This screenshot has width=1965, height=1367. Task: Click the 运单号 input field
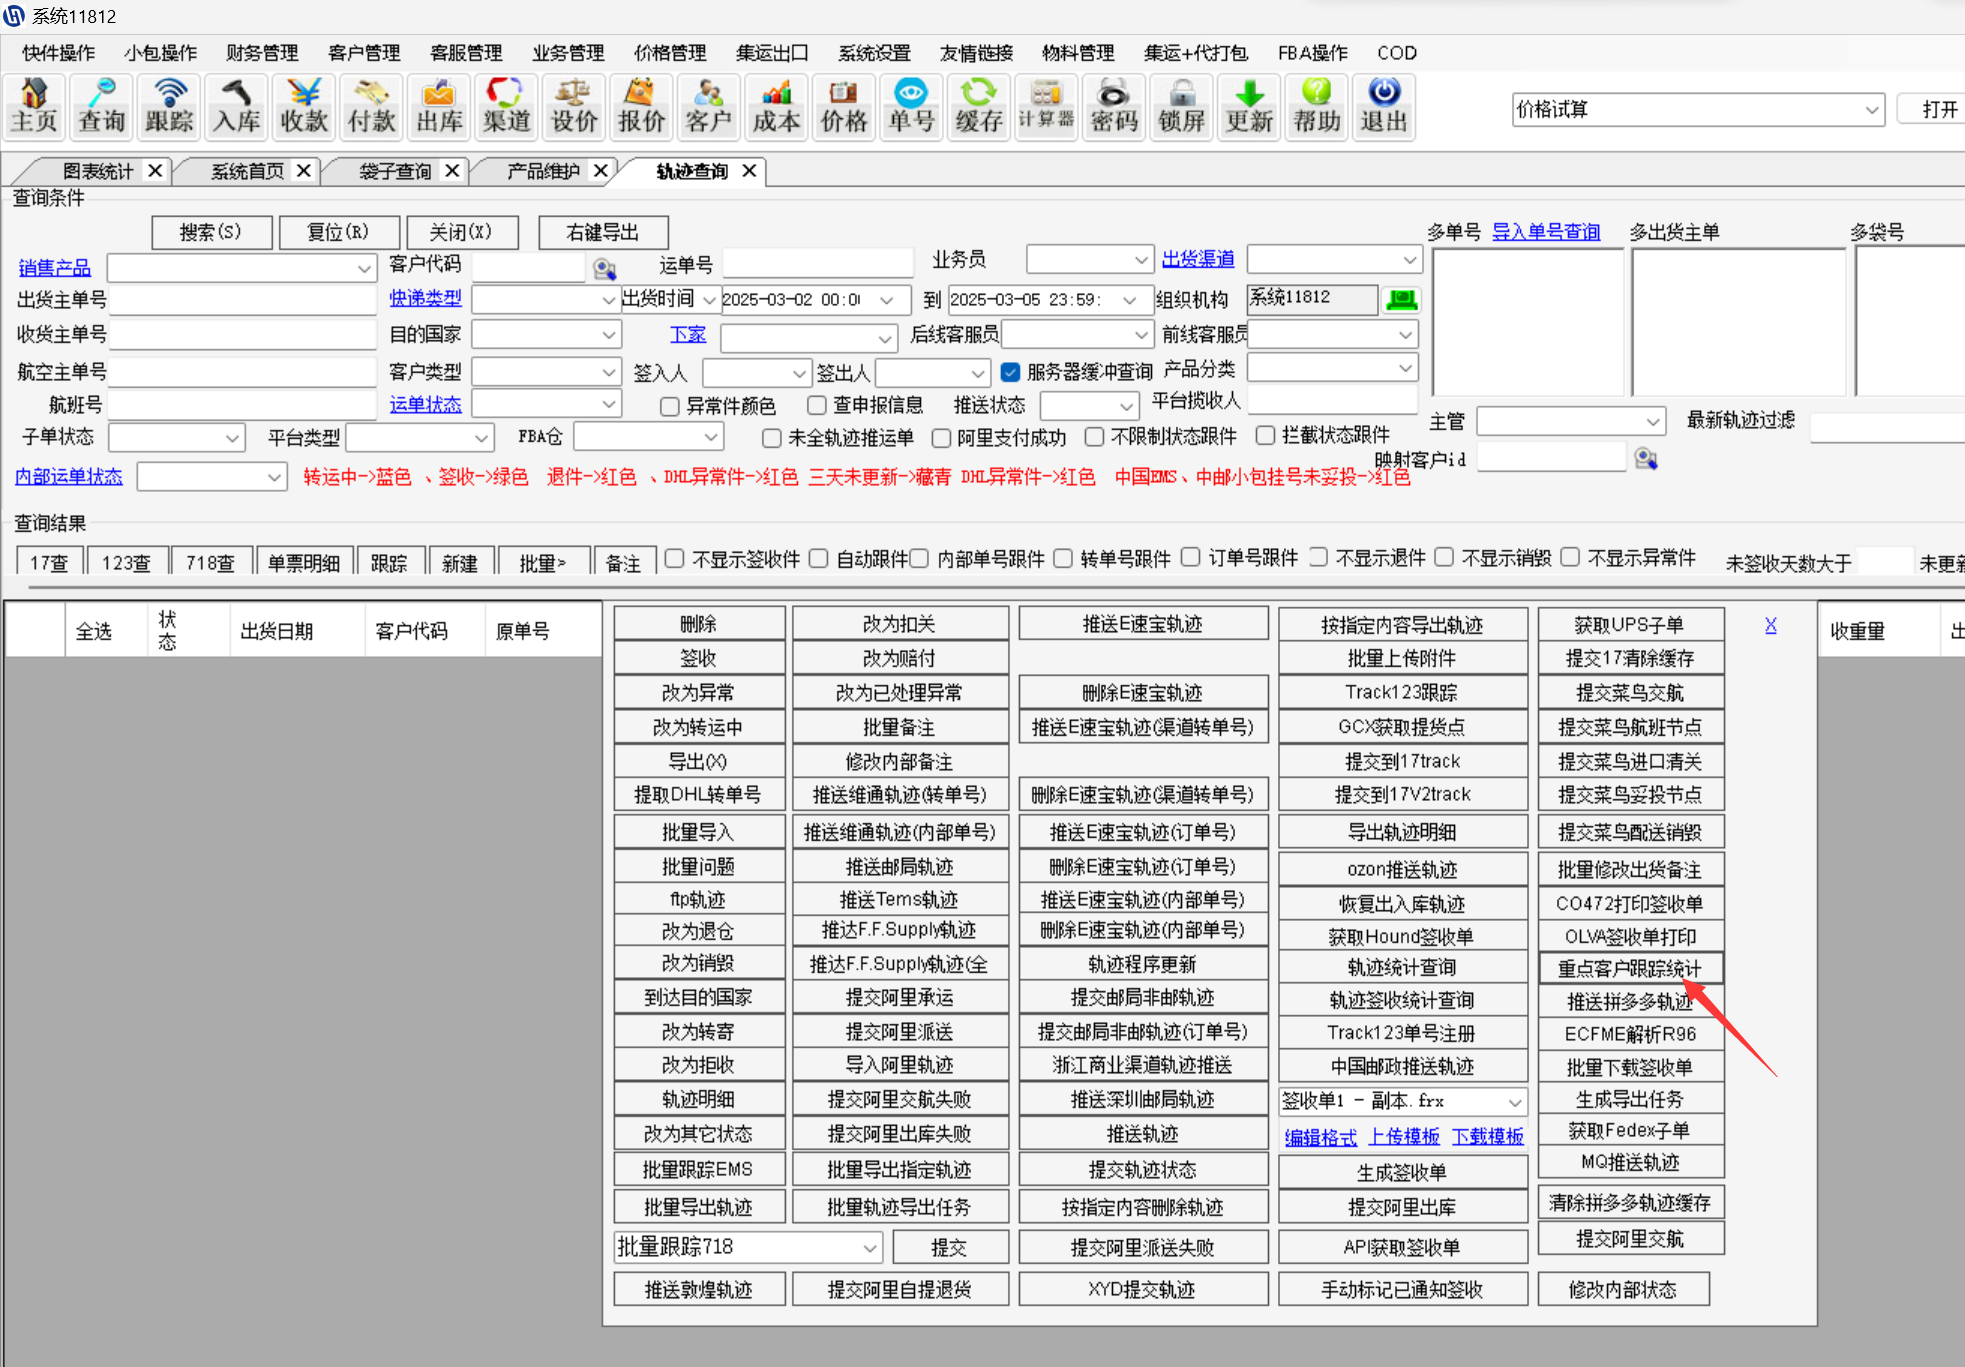pos(817,264)
